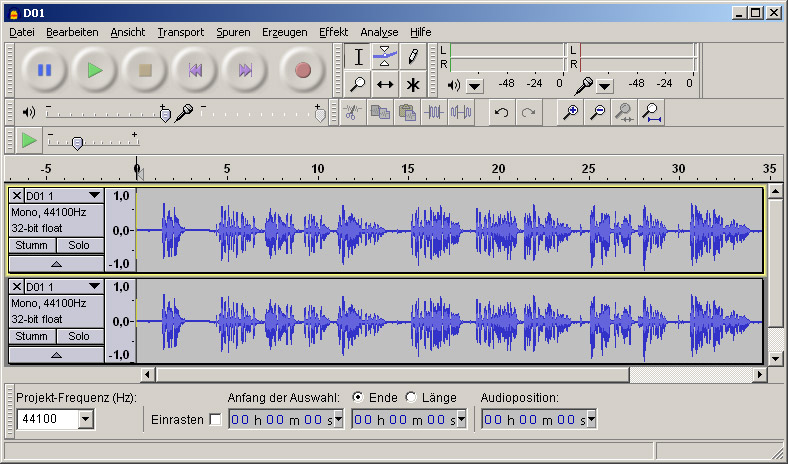788x464 pixels.
Task: Click the playback speed slider handle
Action: (x=77, y=144)
